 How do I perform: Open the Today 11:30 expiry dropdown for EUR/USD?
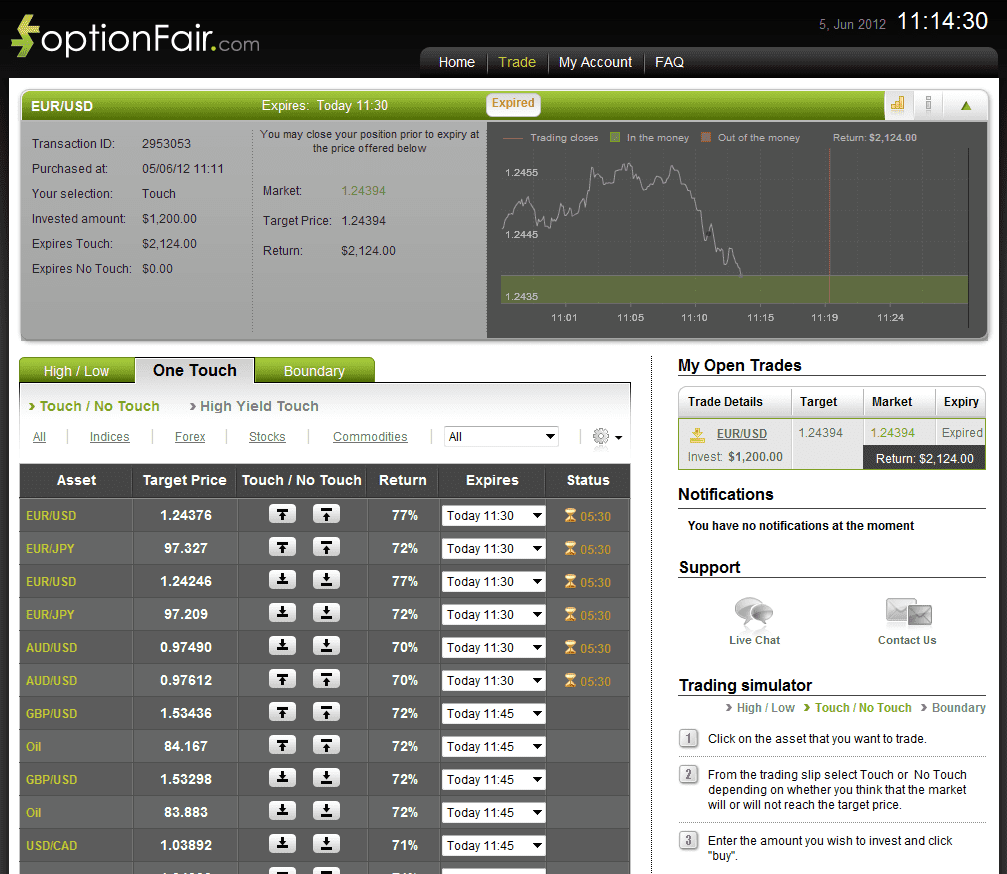click(492, 514)
